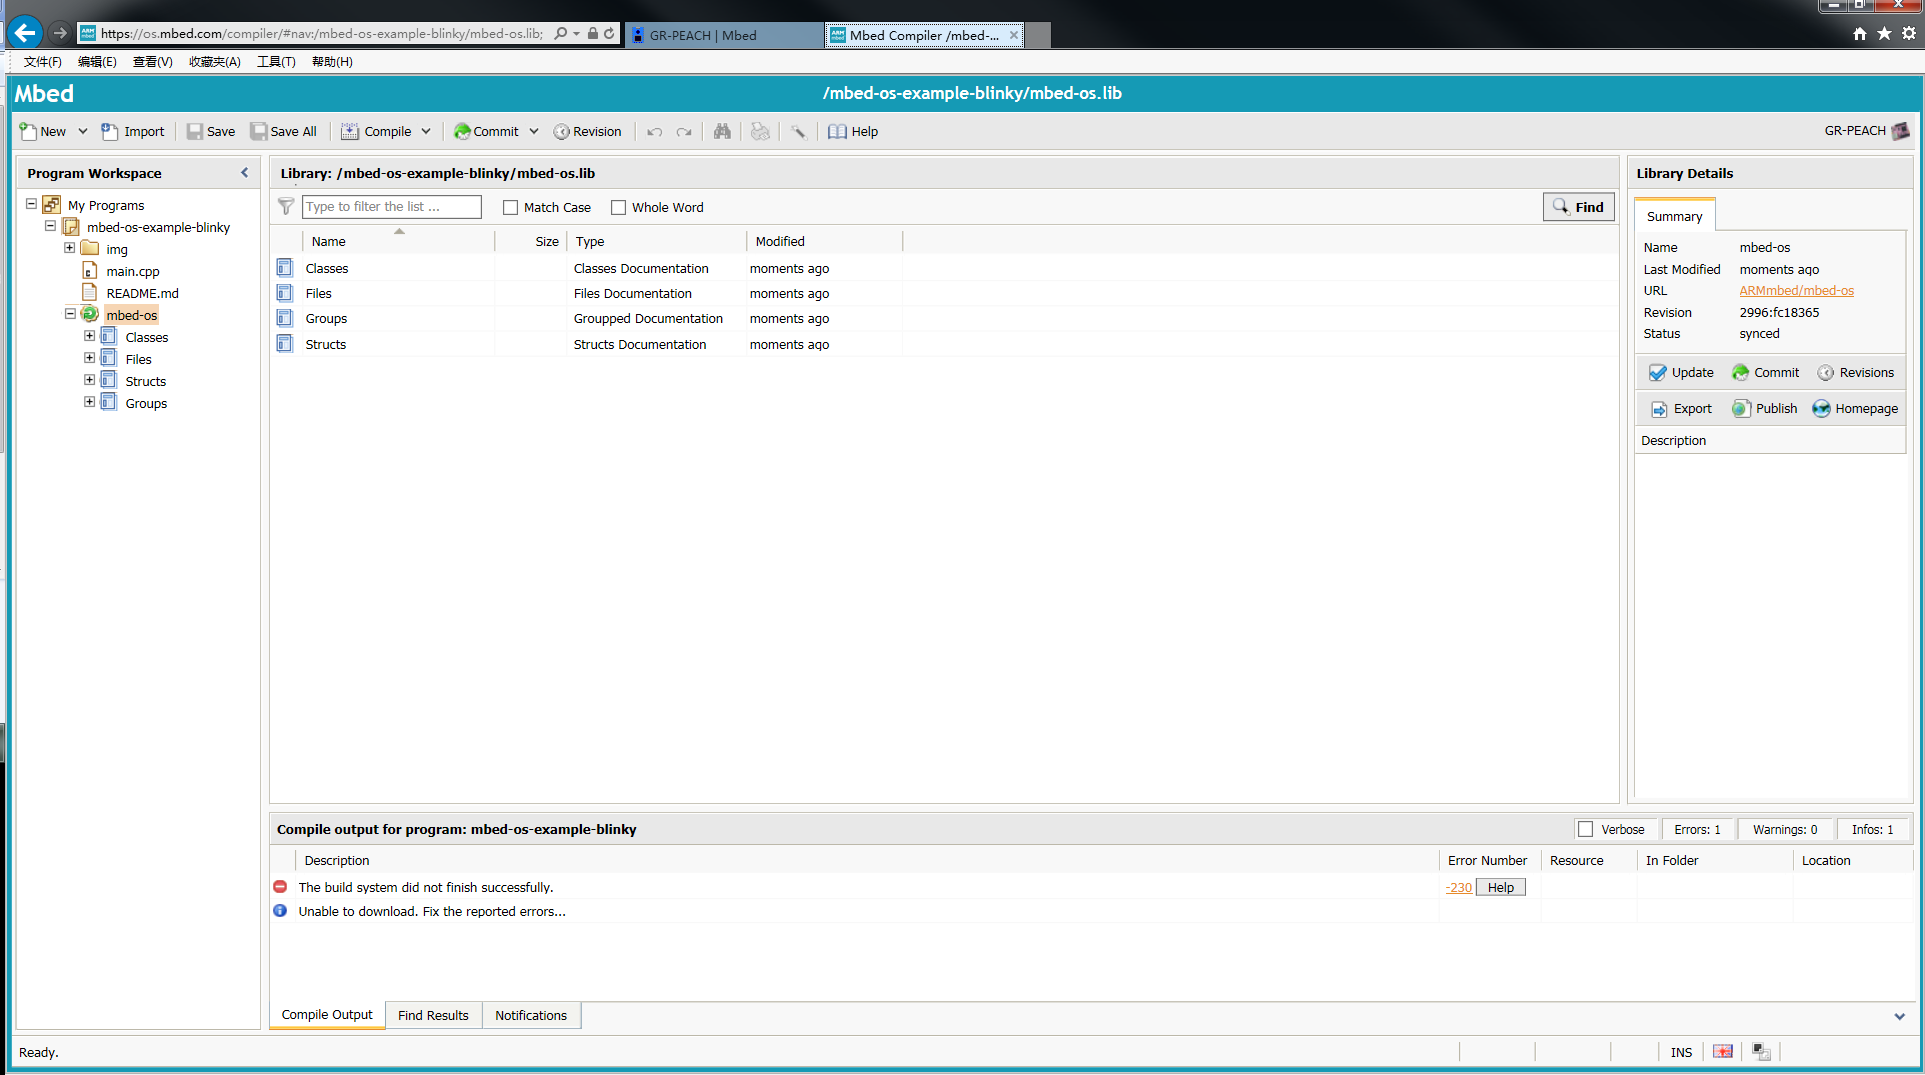The image size is (1925, 1075).
Task: Click the Update library icon
Action: pos(1658,373)
